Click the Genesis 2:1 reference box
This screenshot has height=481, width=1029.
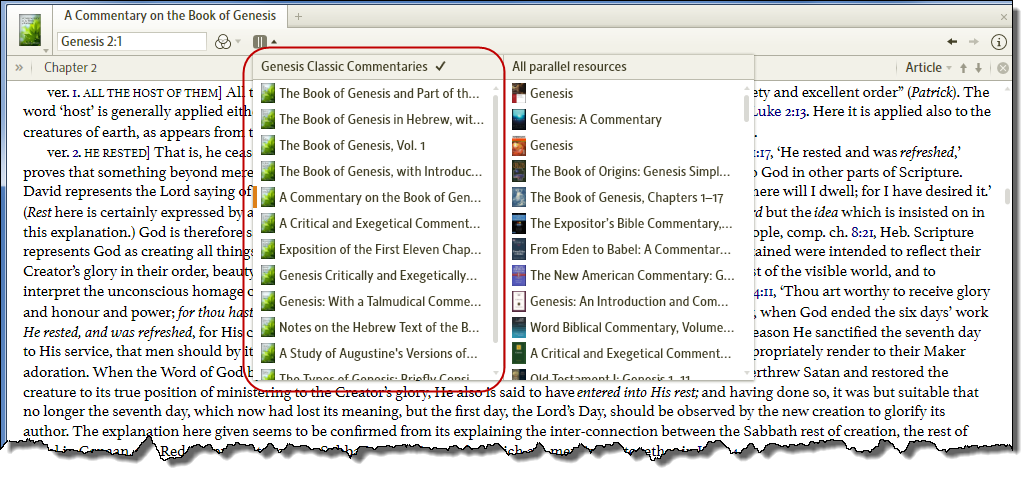(x=133, y=41)
